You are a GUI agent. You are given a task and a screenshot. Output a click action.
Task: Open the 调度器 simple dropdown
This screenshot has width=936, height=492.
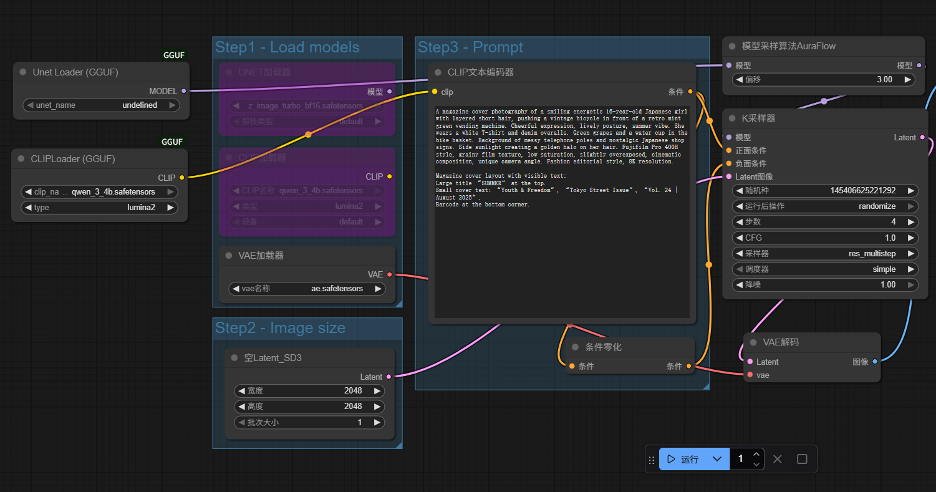tap(820, 269)
